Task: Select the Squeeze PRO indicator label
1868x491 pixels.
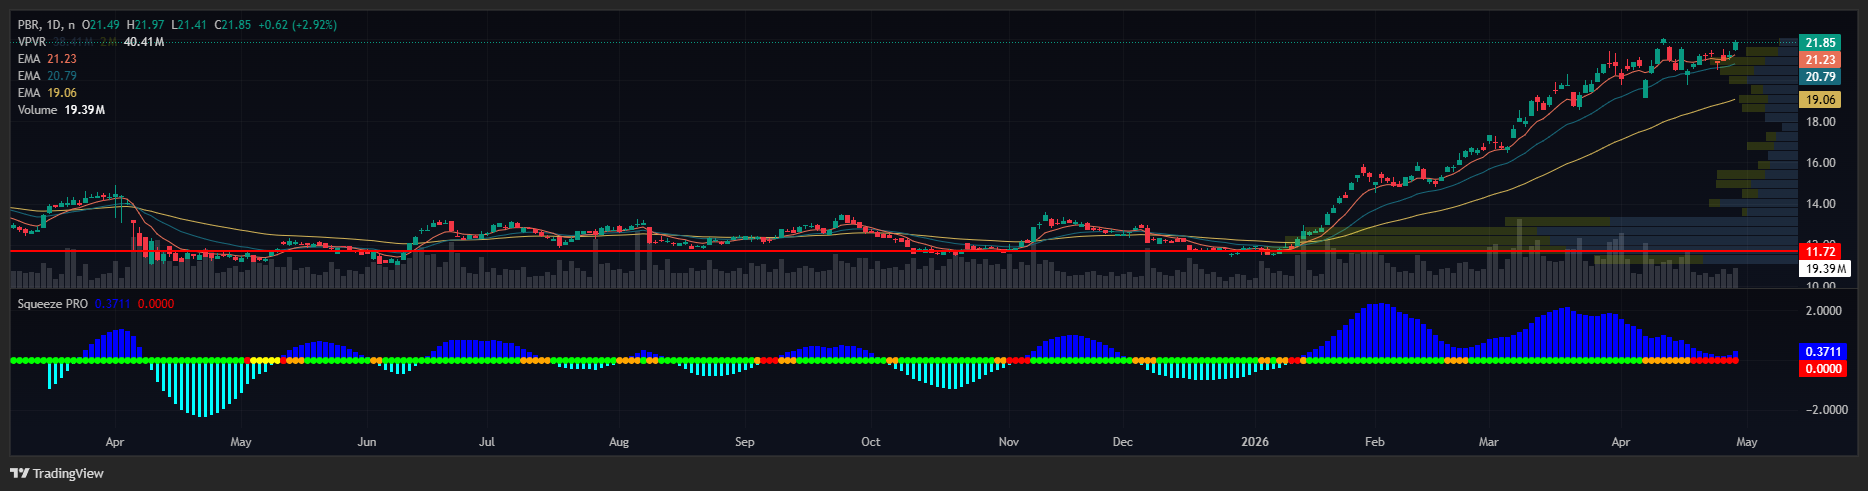Action: point(52,304)
